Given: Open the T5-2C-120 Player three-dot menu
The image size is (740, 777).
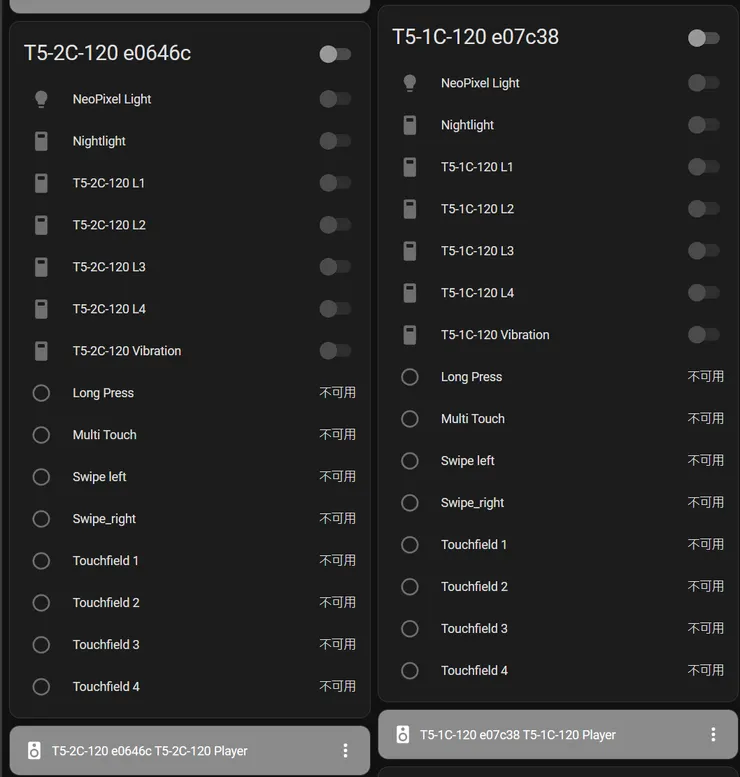Looking at the screenshot, I should 345,751.
